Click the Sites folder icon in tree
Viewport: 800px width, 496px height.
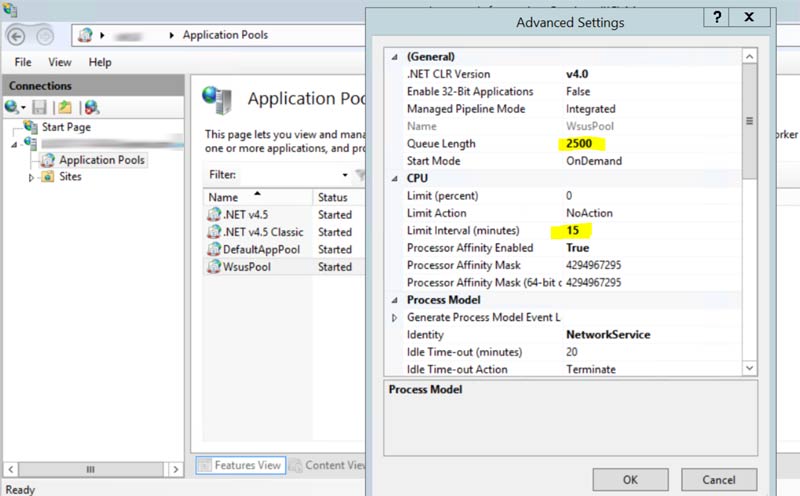[47, 177]
